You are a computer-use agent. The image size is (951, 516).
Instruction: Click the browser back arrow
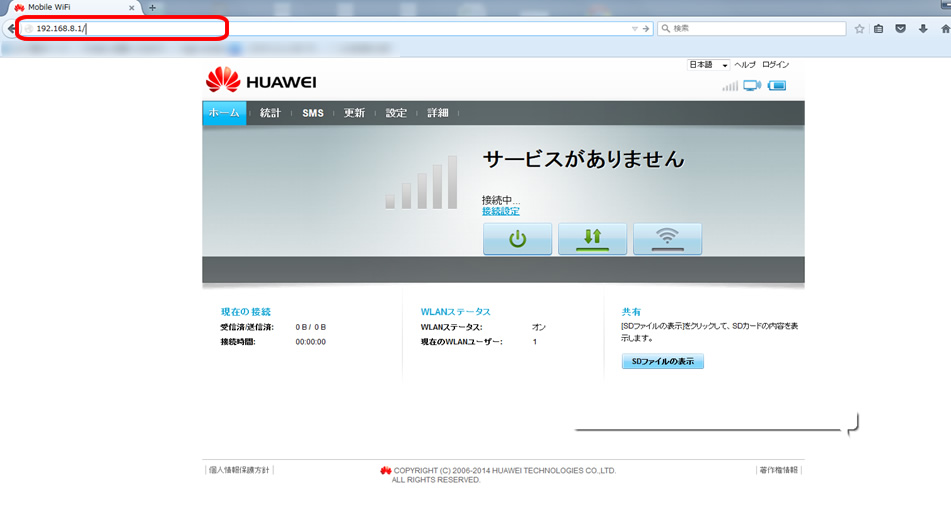(10, 28)
